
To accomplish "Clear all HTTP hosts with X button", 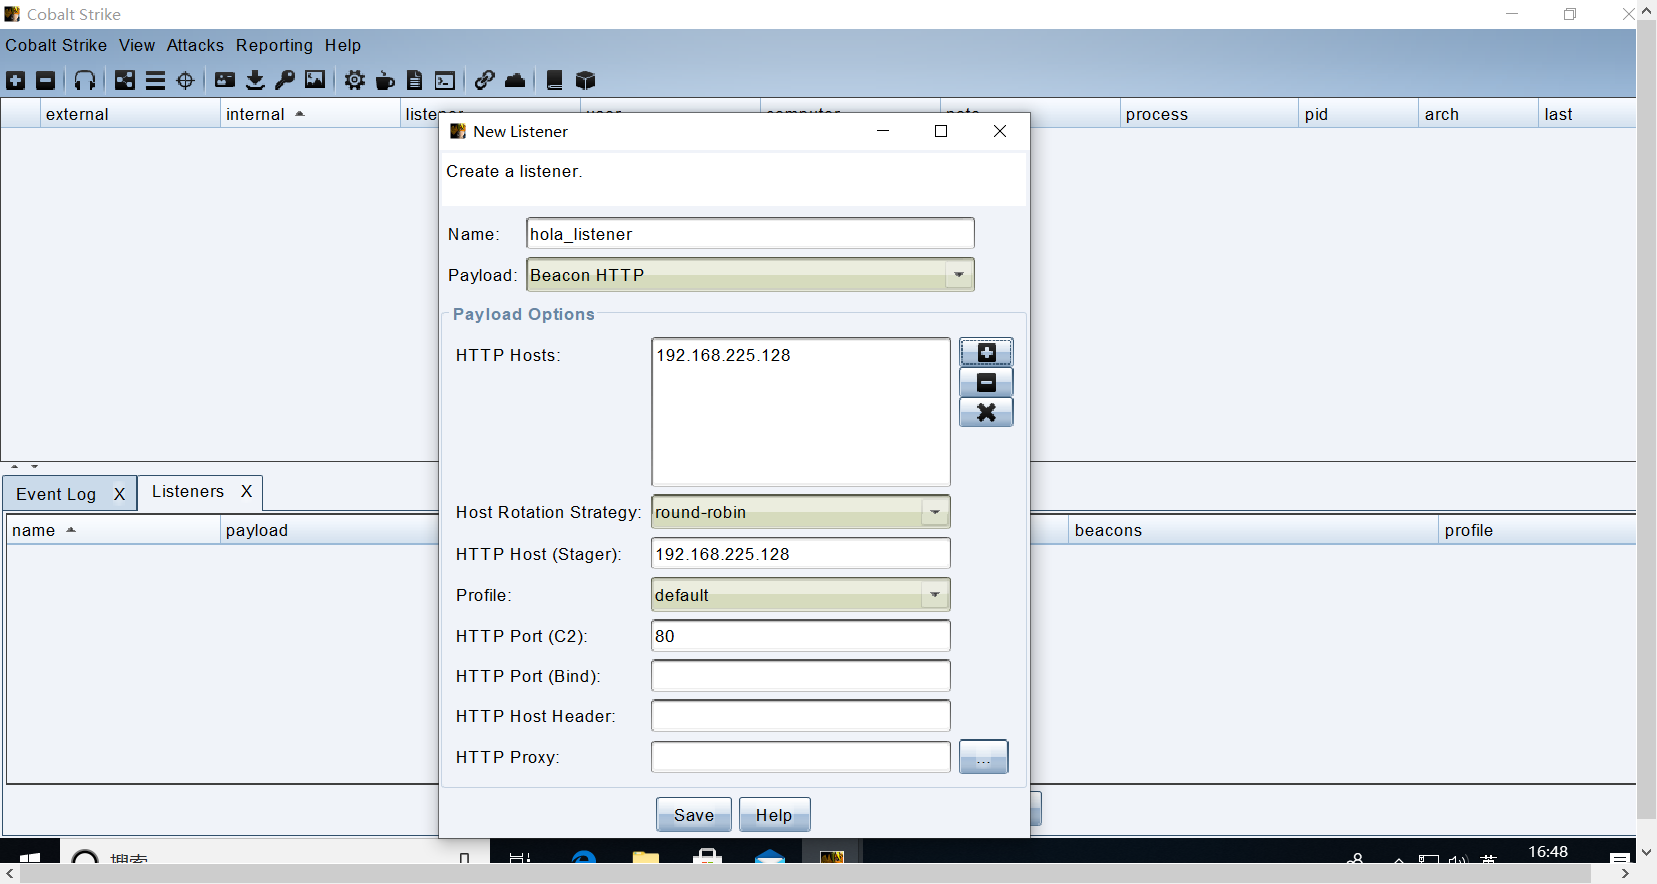I will coord(986,412).
